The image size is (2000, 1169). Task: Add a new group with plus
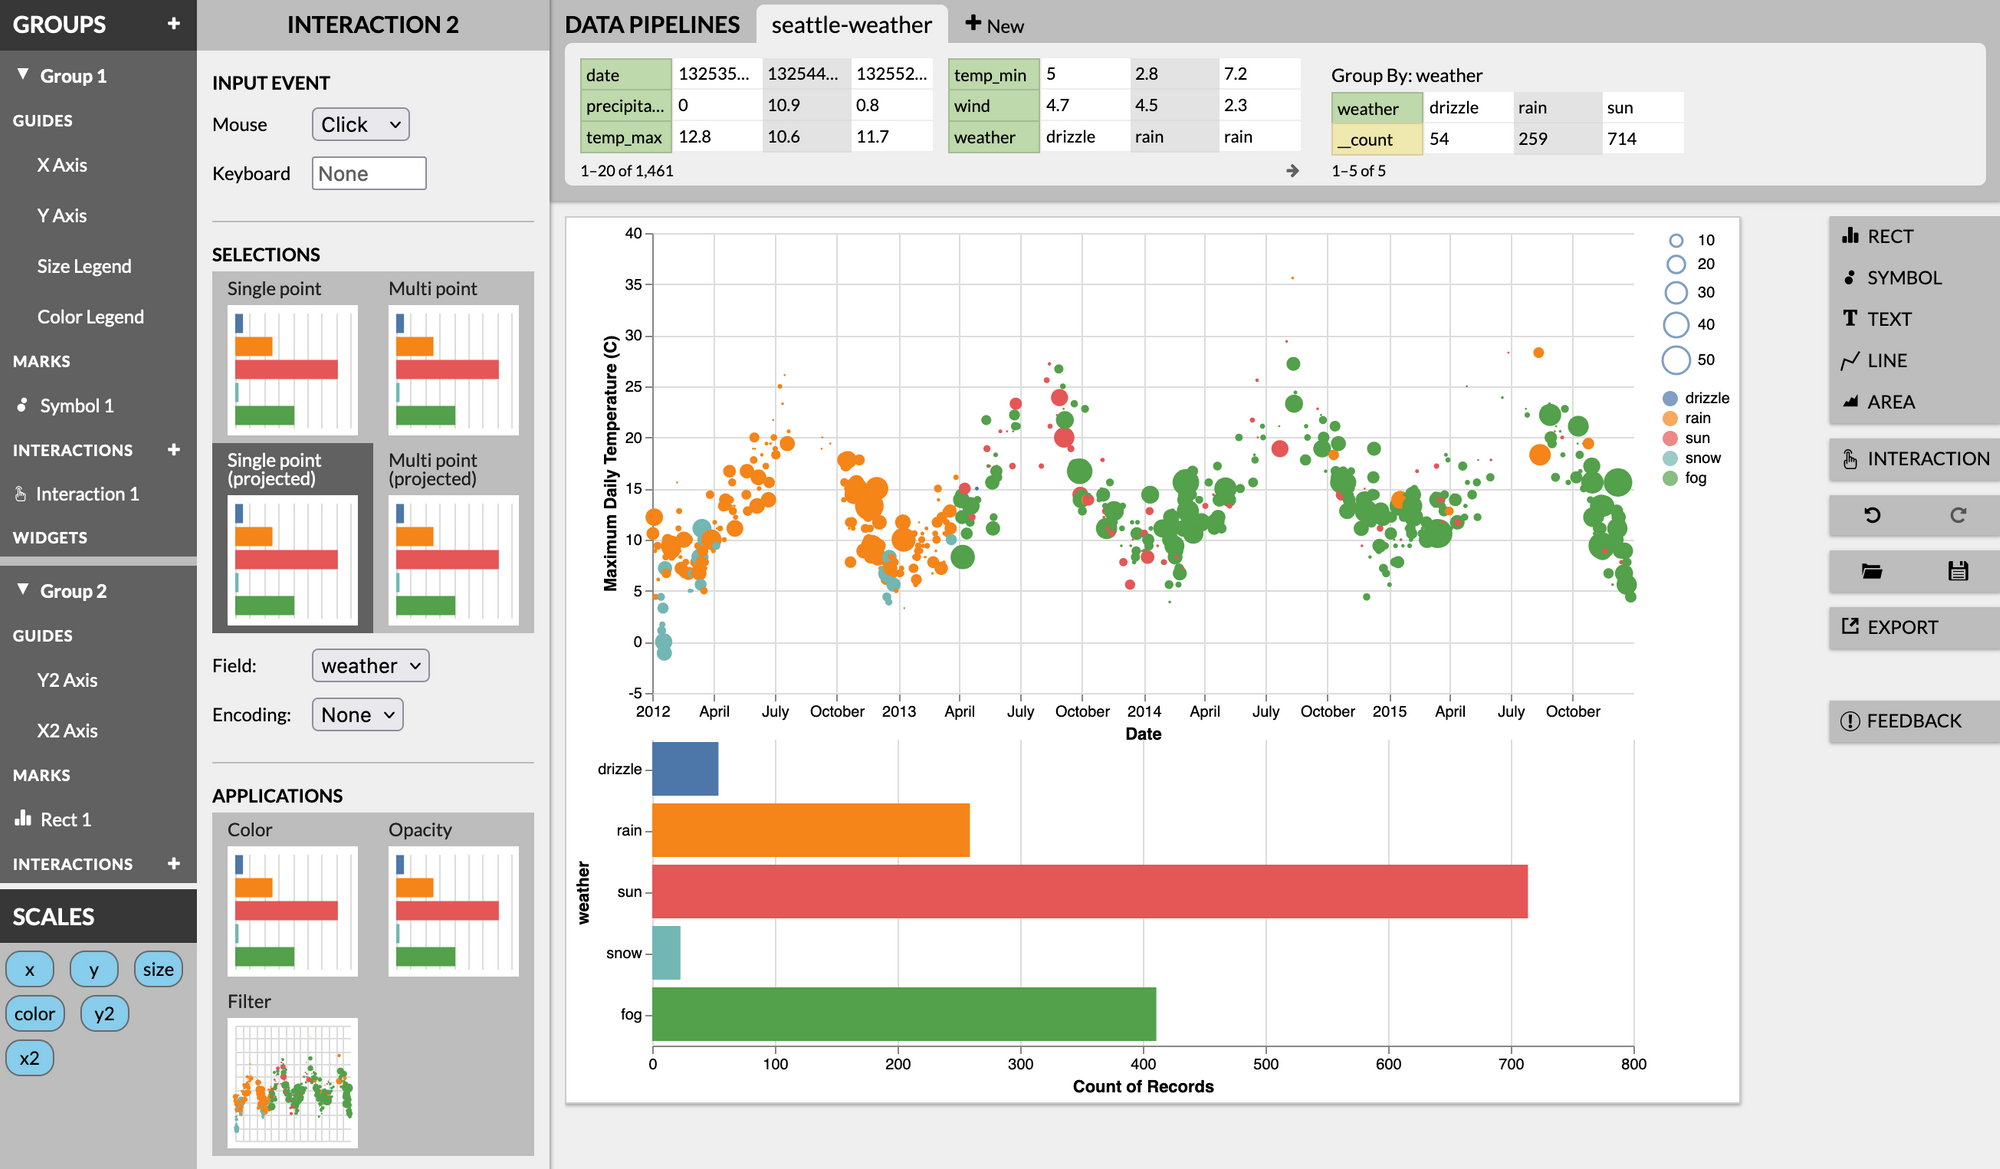[173, 23]
